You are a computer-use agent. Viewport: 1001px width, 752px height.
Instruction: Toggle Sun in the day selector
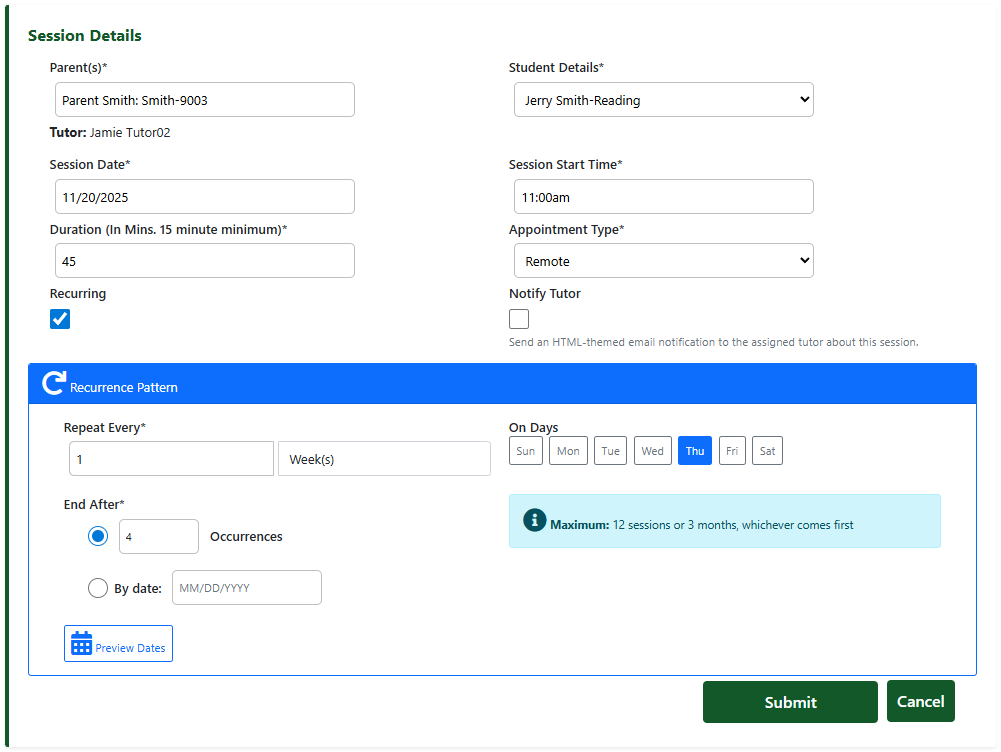pos(525,451)
